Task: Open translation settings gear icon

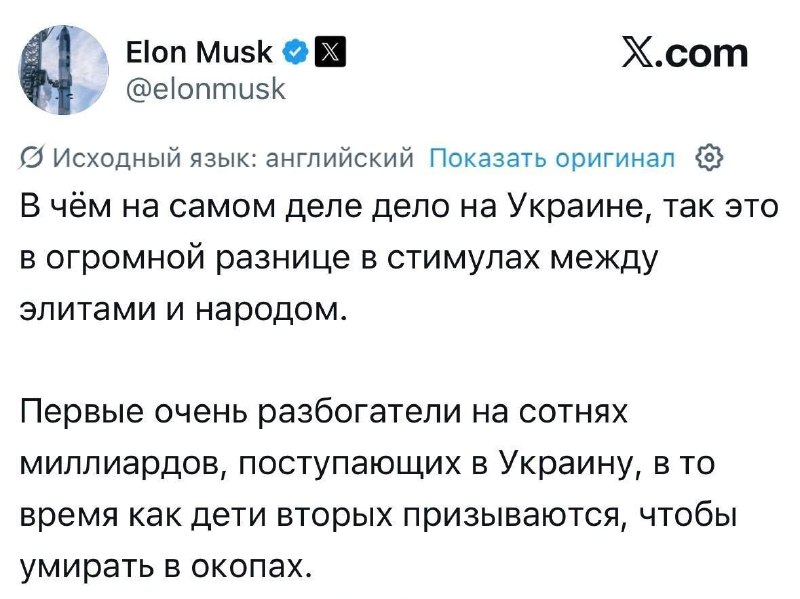Action: 709,158
